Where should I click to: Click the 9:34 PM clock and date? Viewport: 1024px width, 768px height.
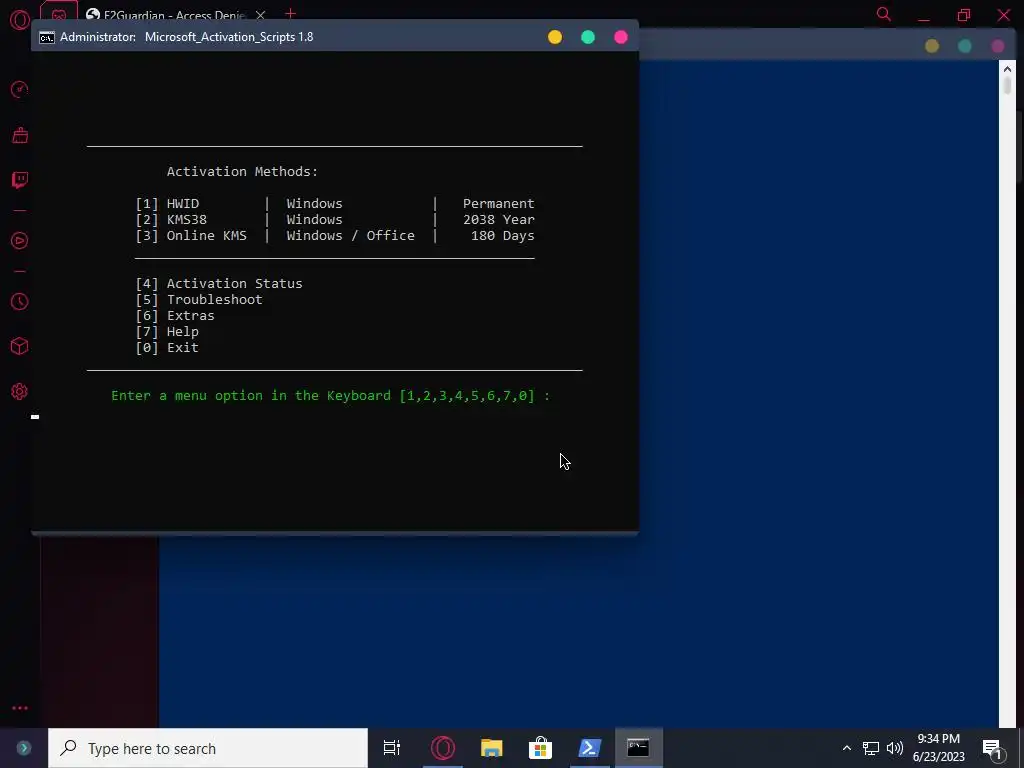pyautogui.click(x=938, y=748)
